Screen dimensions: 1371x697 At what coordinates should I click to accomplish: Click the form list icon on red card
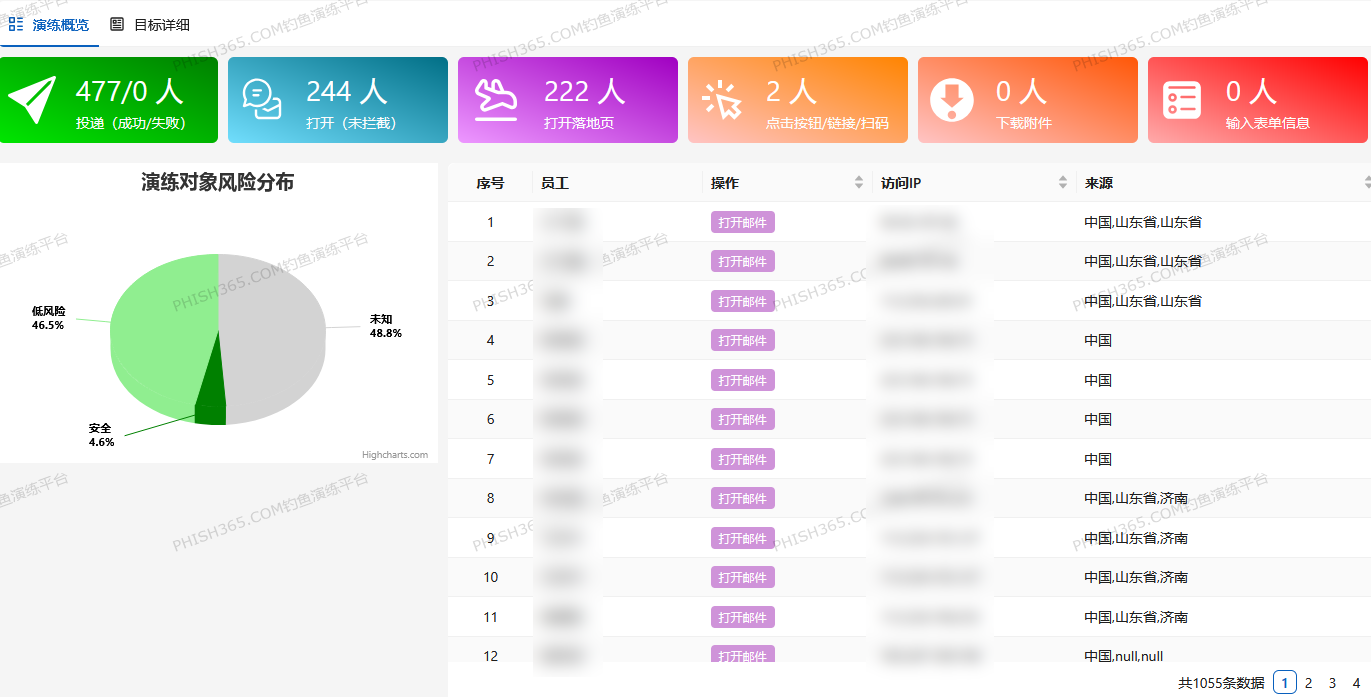(x=1182, y=100)
